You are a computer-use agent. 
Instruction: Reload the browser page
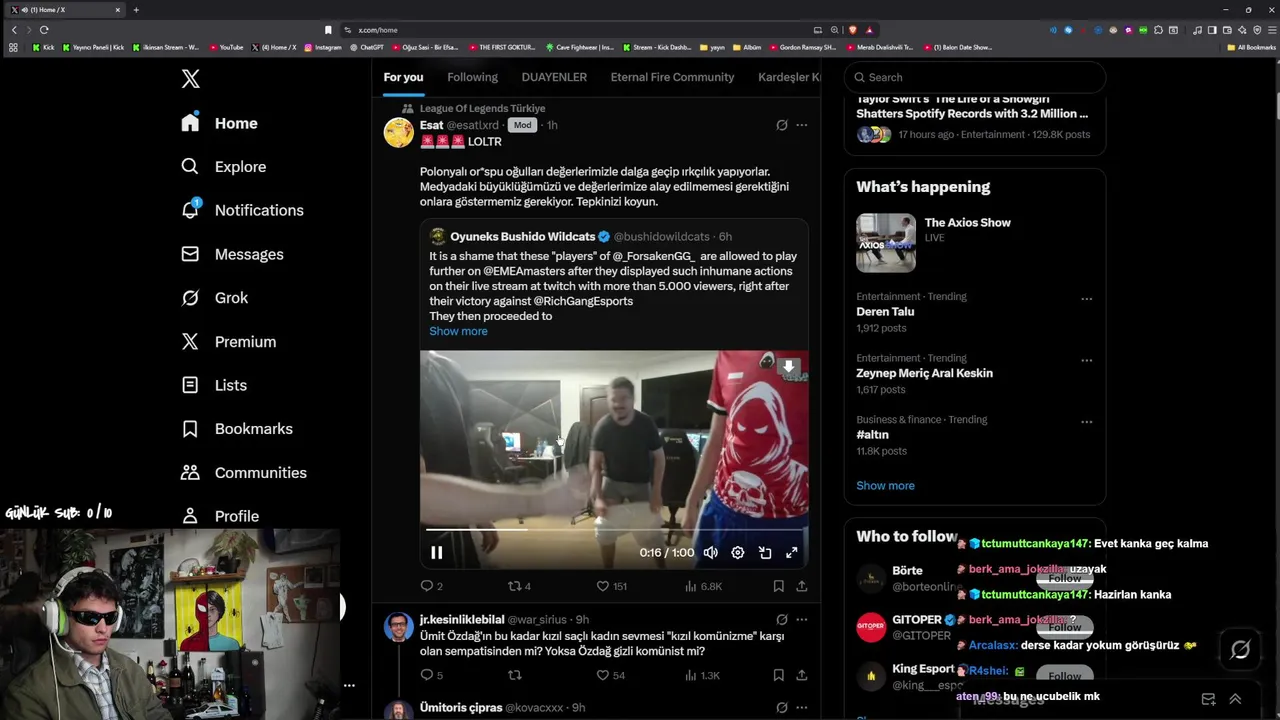coord(44,30)
